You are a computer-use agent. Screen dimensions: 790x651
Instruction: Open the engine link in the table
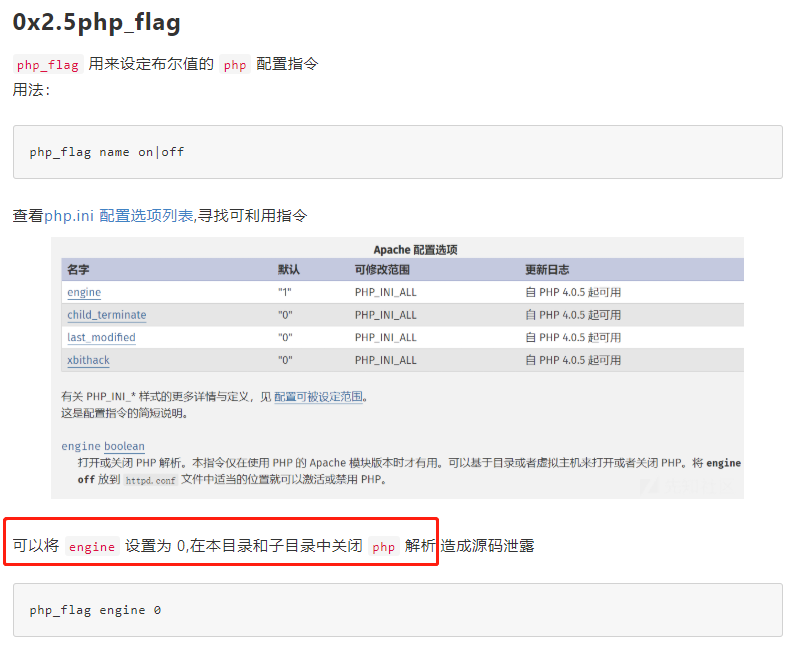84,292
